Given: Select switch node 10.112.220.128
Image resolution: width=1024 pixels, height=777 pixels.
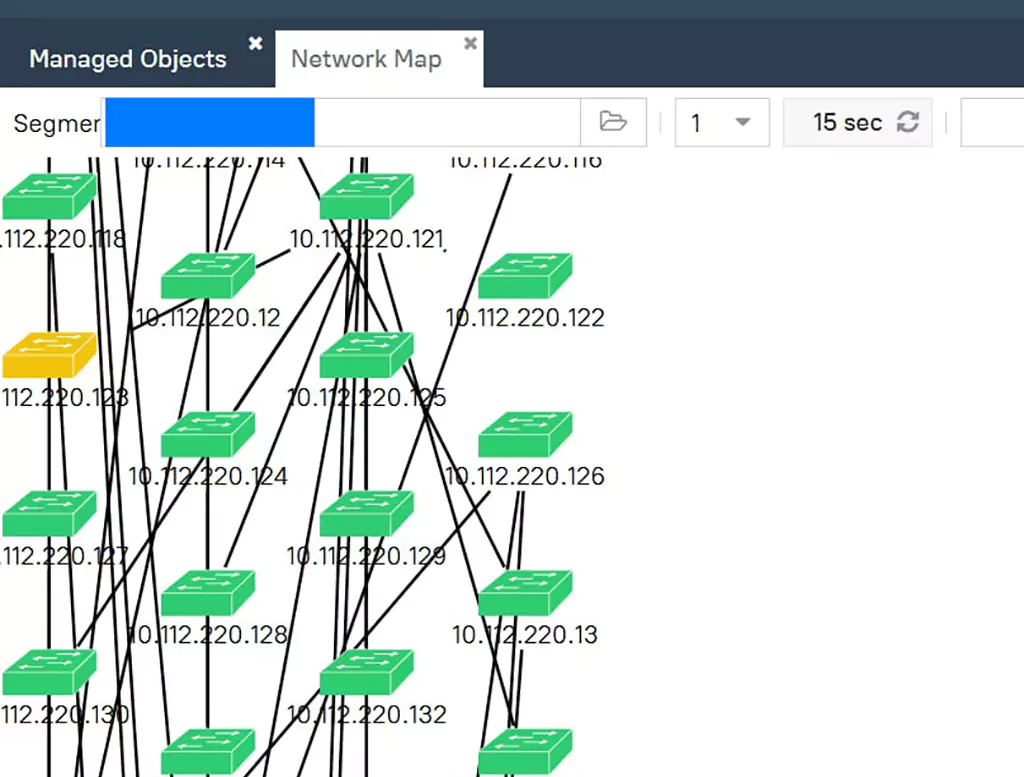Looking at the screenshot, I should click(208, 593).
